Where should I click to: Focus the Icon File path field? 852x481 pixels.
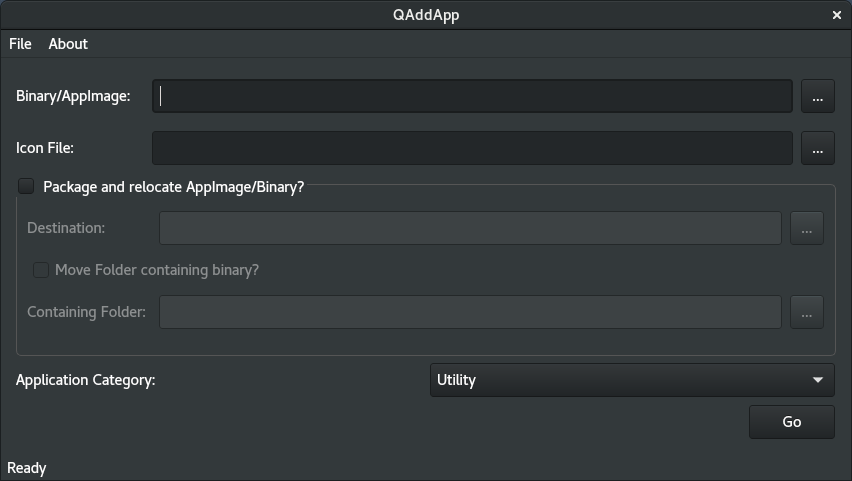(x=472, y=148)
